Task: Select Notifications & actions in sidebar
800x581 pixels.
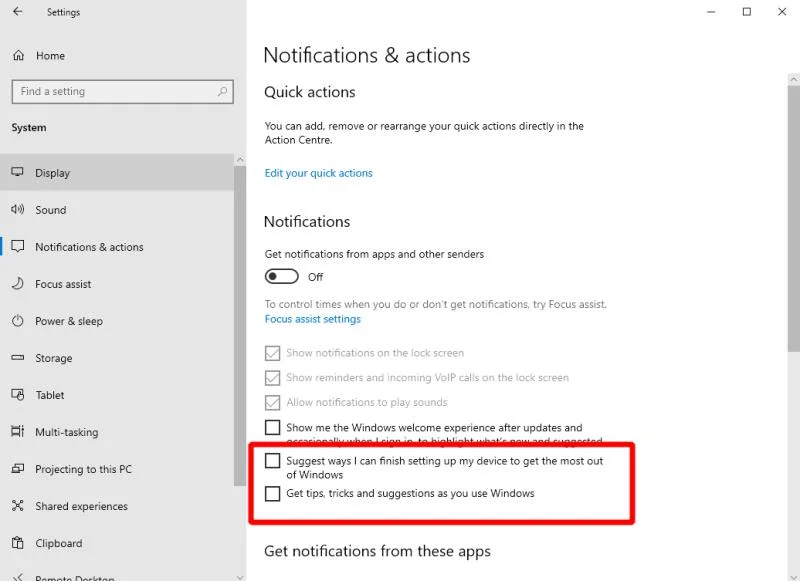Action: (117, 247)
